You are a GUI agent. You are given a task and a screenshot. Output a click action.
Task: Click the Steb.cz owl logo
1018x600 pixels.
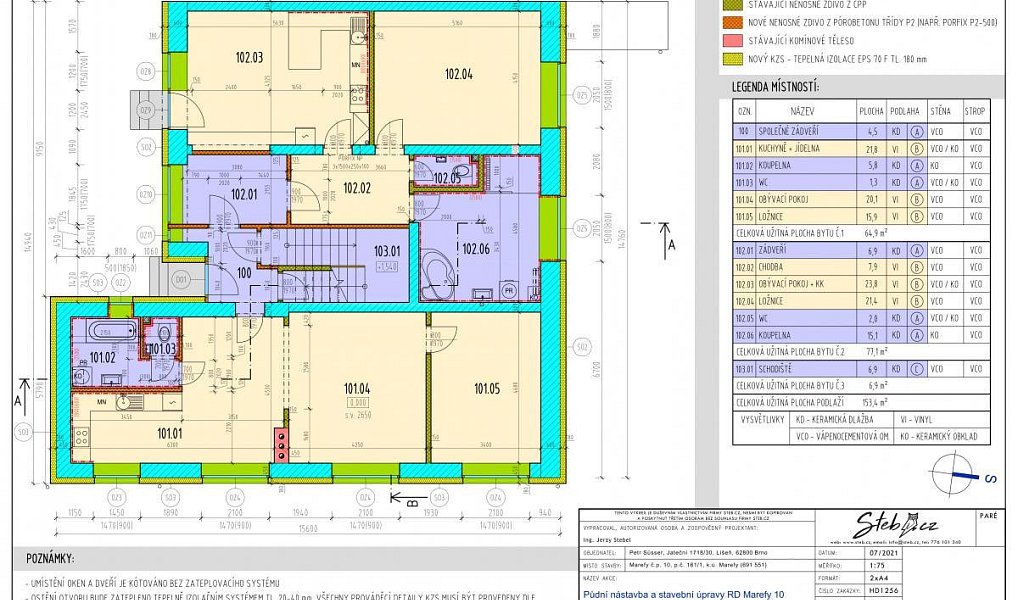pyautogui.click(x=898, y=525)
